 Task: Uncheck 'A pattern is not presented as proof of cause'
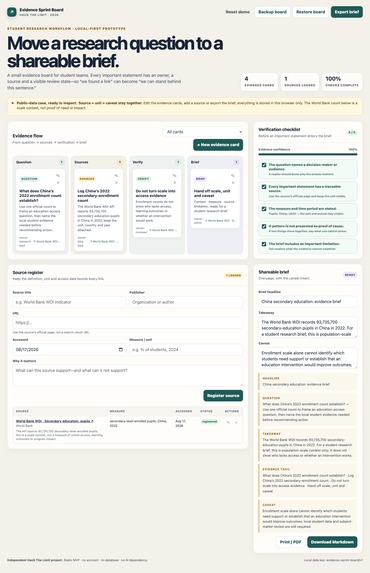264,226
